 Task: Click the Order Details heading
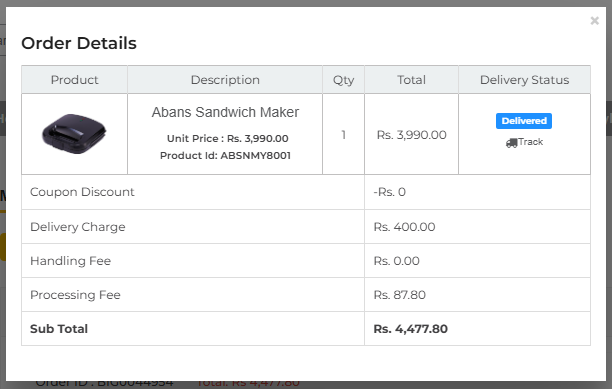(79, 43)
